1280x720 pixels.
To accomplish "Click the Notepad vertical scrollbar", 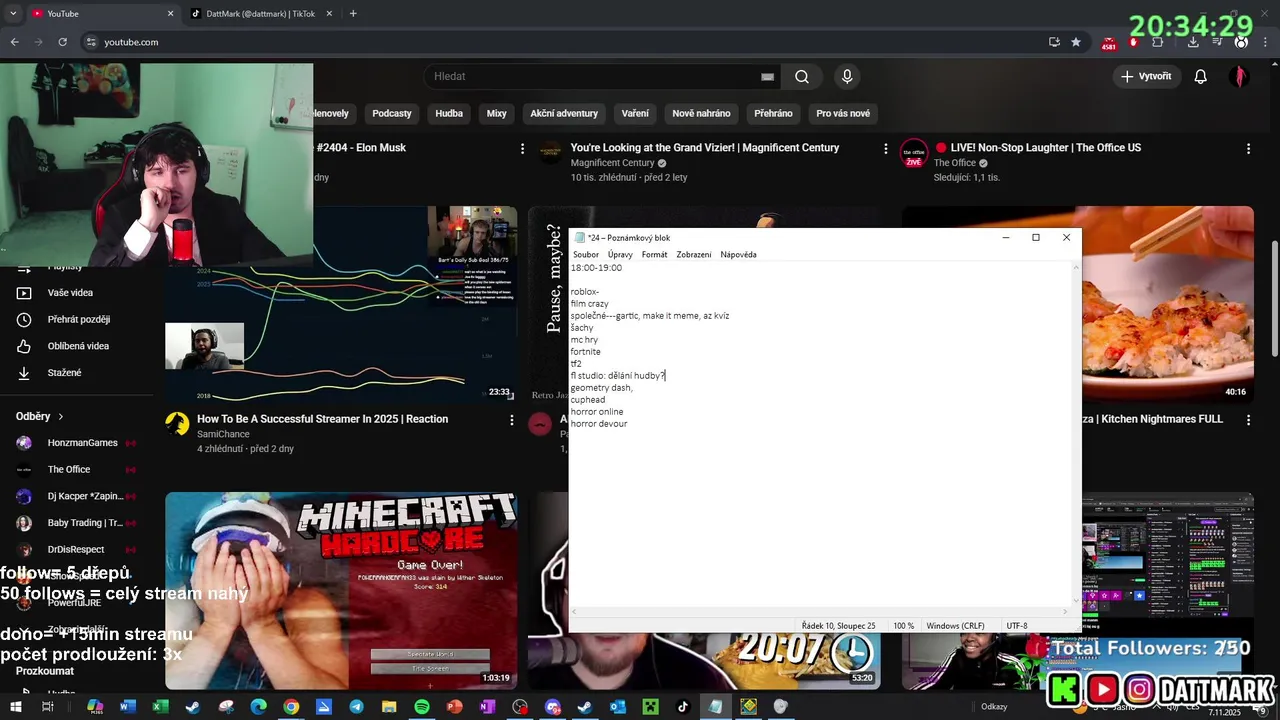I will point(1076,436).
